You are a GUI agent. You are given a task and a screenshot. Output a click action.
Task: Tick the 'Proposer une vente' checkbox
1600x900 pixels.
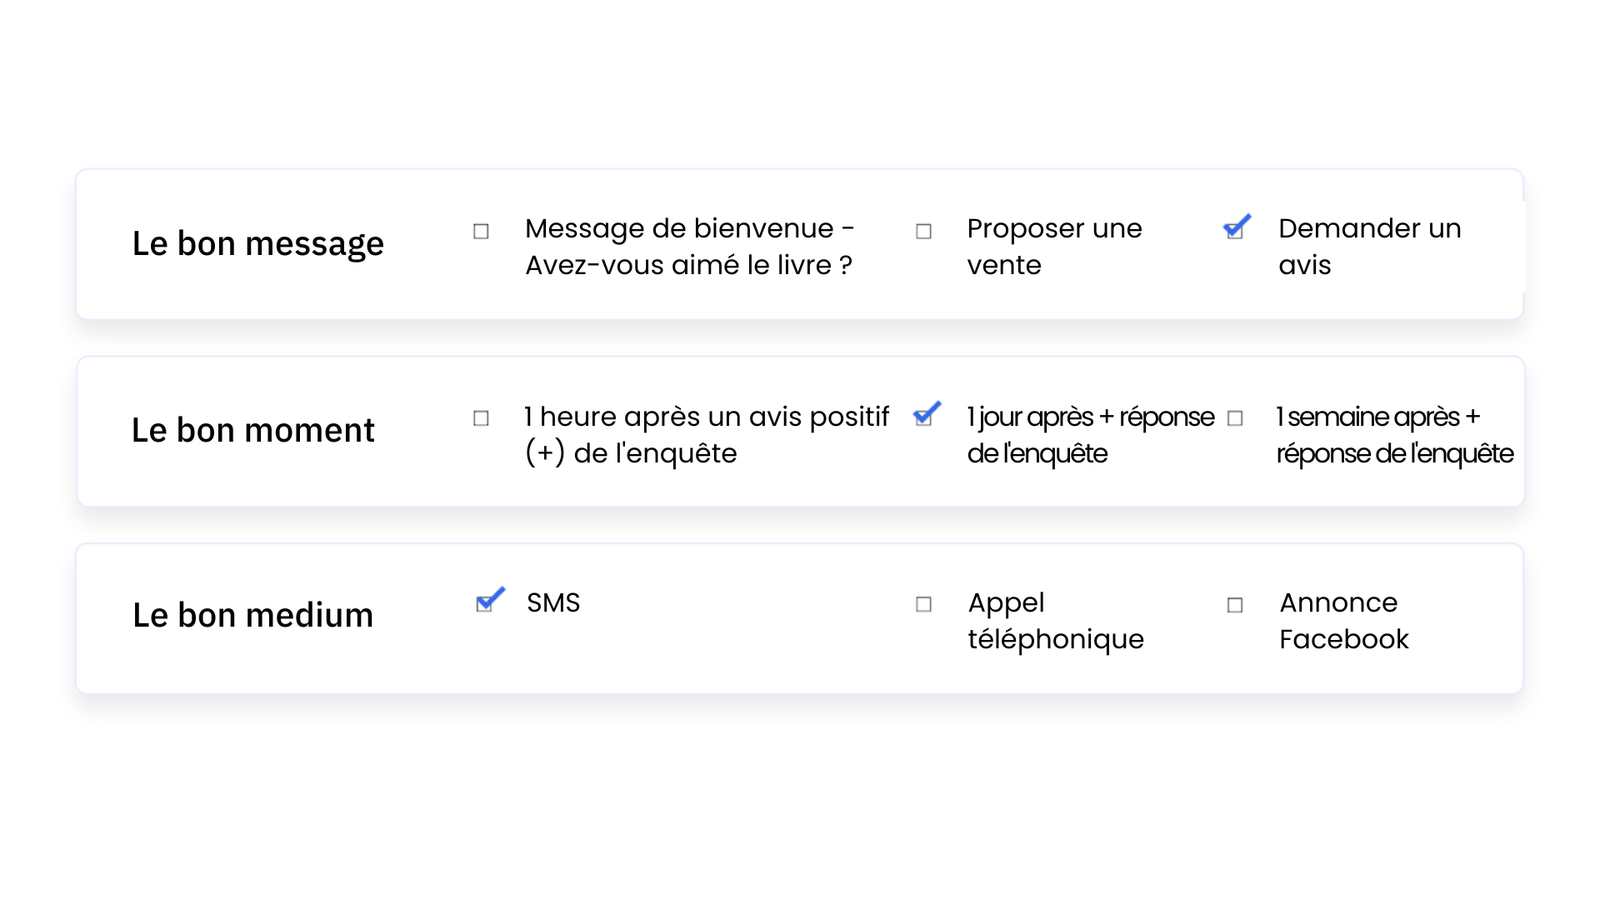coord(924,232)
